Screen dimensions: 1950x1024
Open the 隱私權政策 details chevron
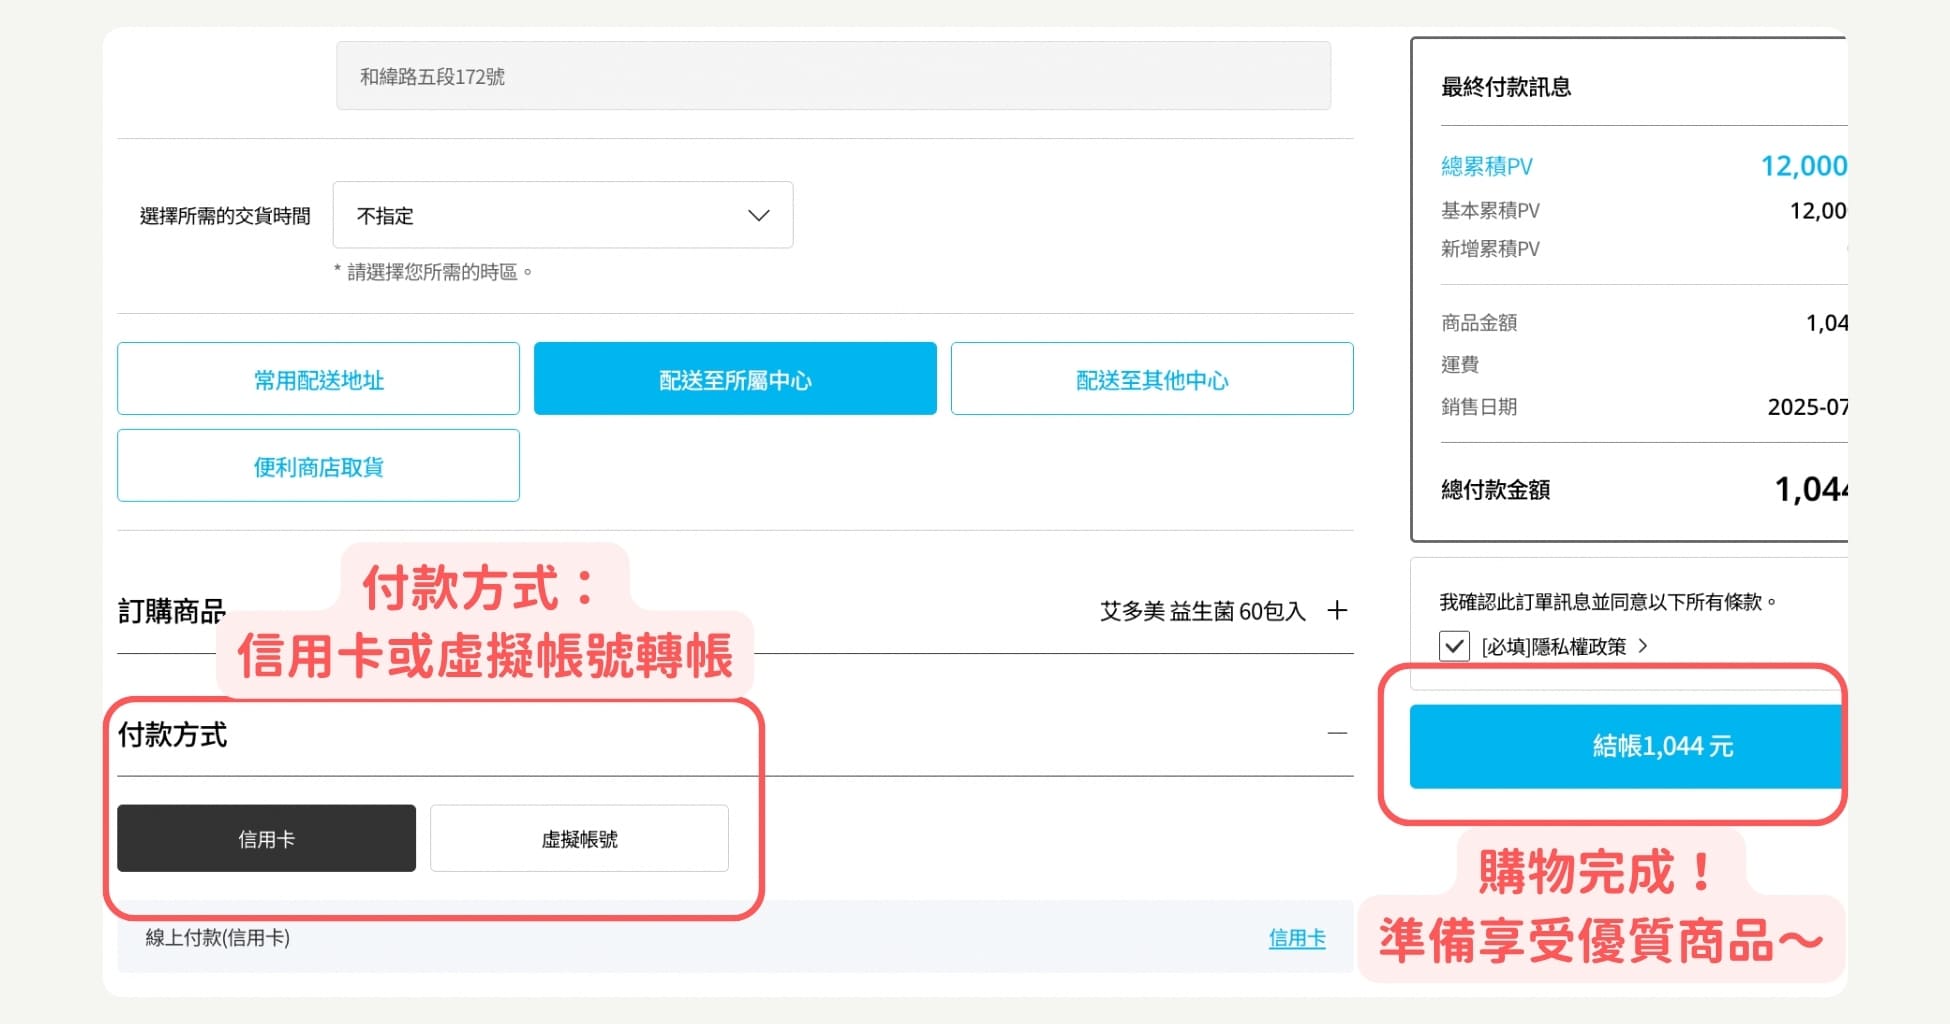point(1643,646)
